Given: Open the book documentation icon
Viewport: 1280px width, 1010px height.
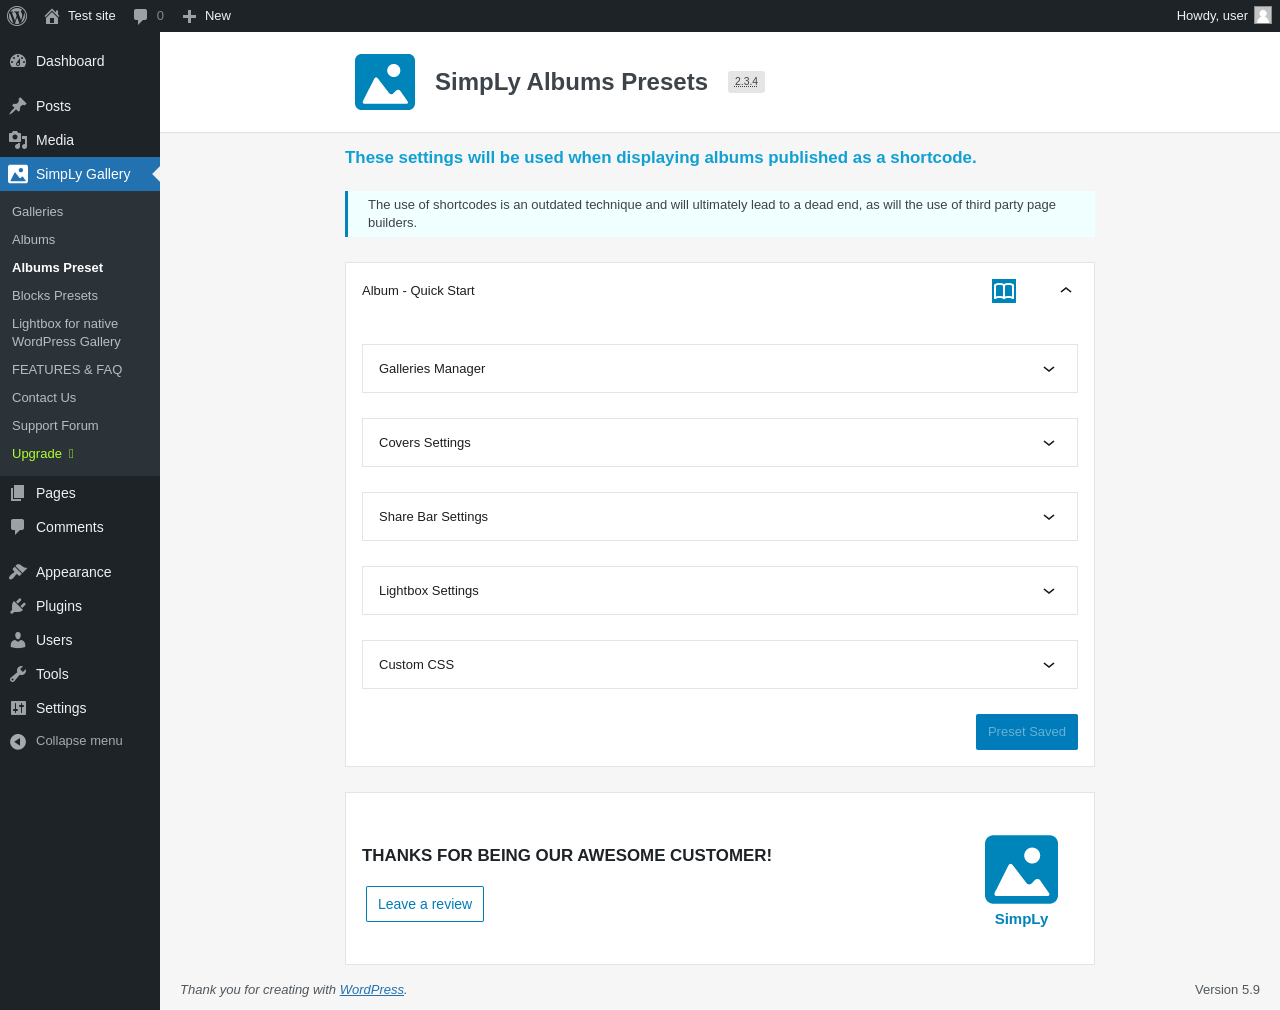Looking at the screenshot, I should tap(1004, 291).
